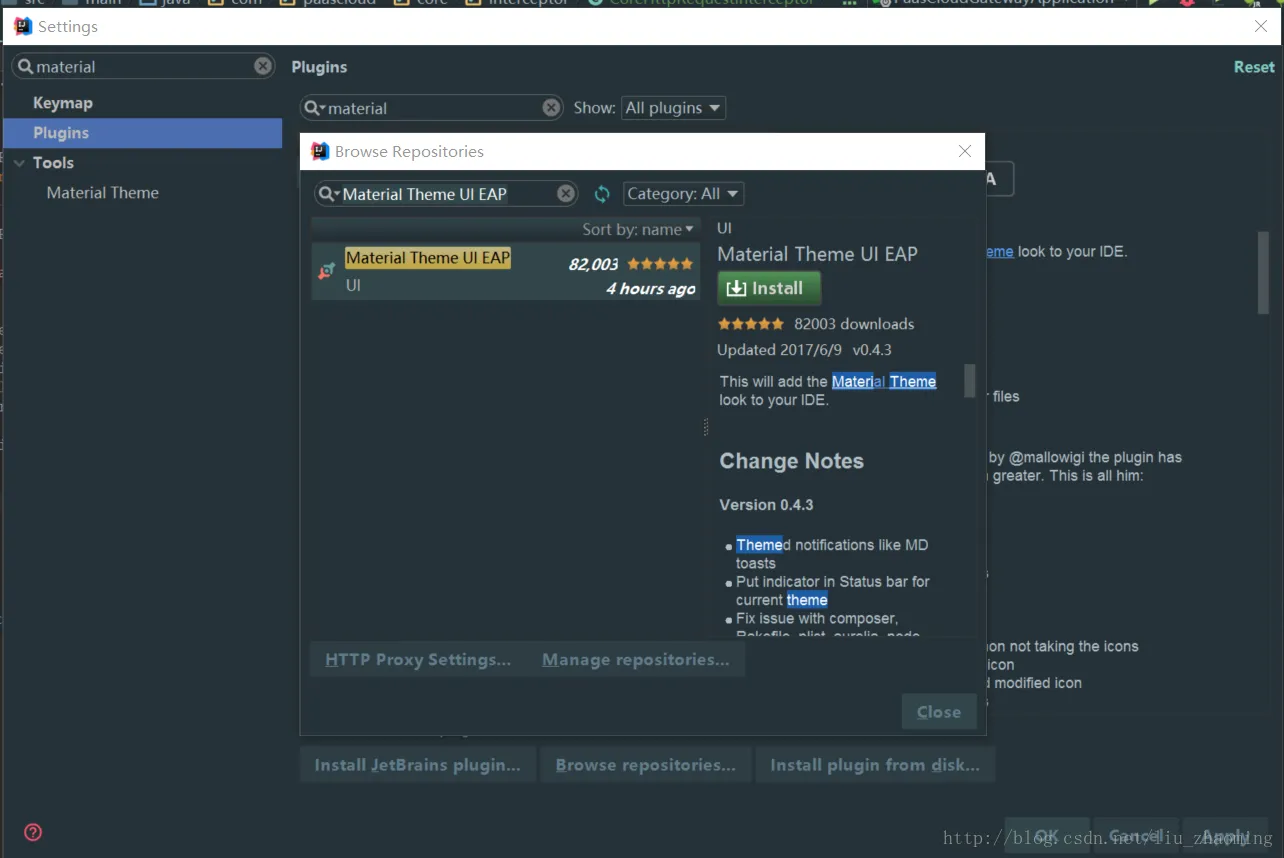Click Install JetBrains plugin button
The image size is (1284, 858).
(418, 765)
